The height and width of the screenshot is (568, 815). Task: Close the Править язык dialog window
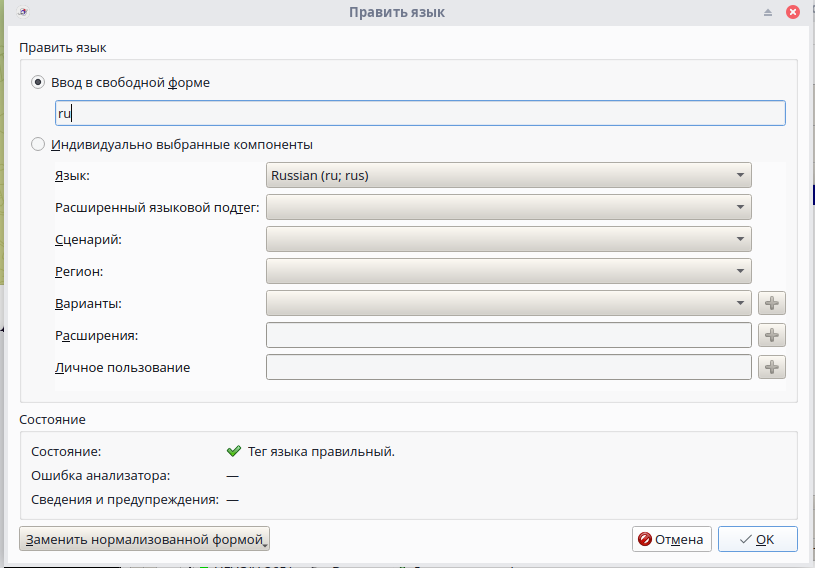click(x=793, y=12)
